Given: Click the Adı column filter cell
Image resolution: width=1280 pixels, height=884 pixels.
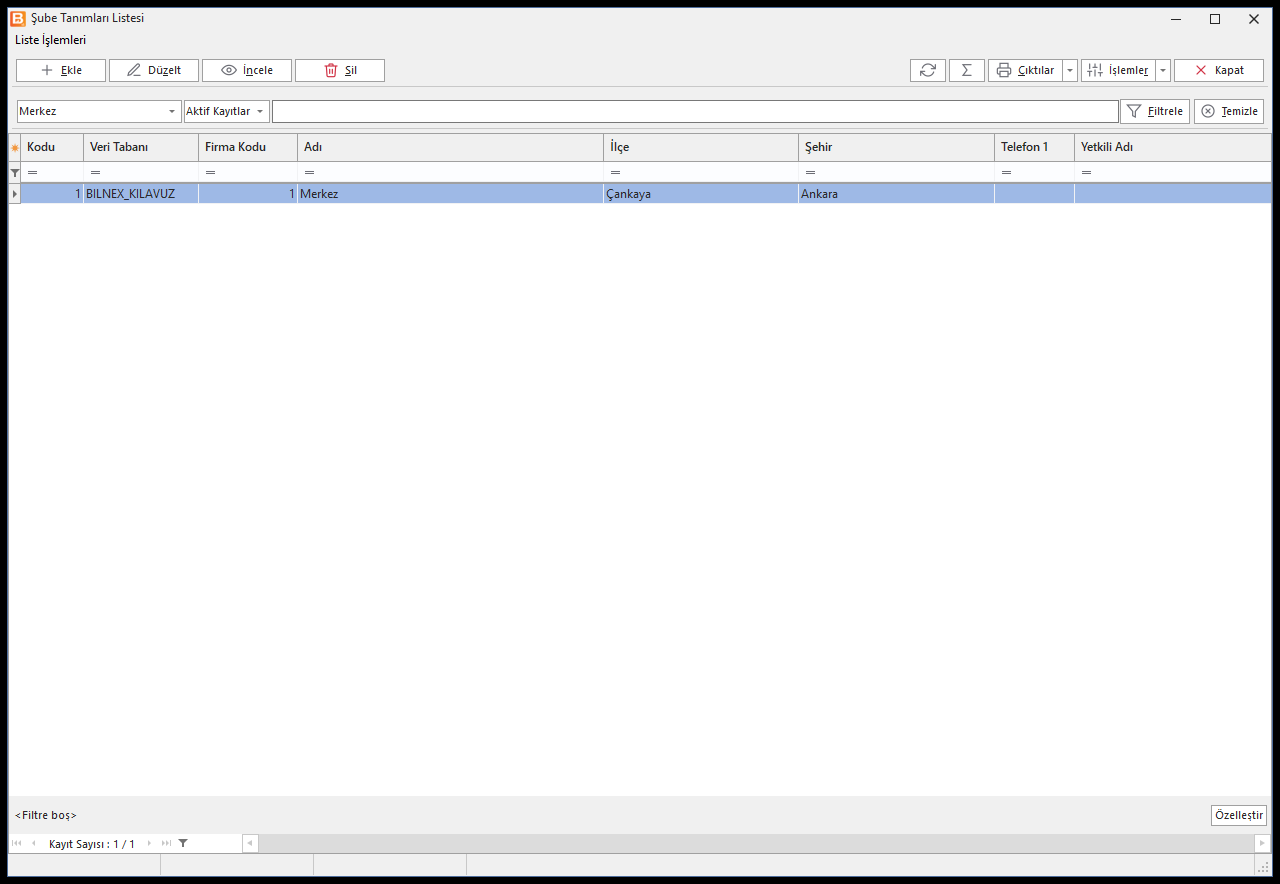Looking at the screenshot, I should tap(450, 173).
